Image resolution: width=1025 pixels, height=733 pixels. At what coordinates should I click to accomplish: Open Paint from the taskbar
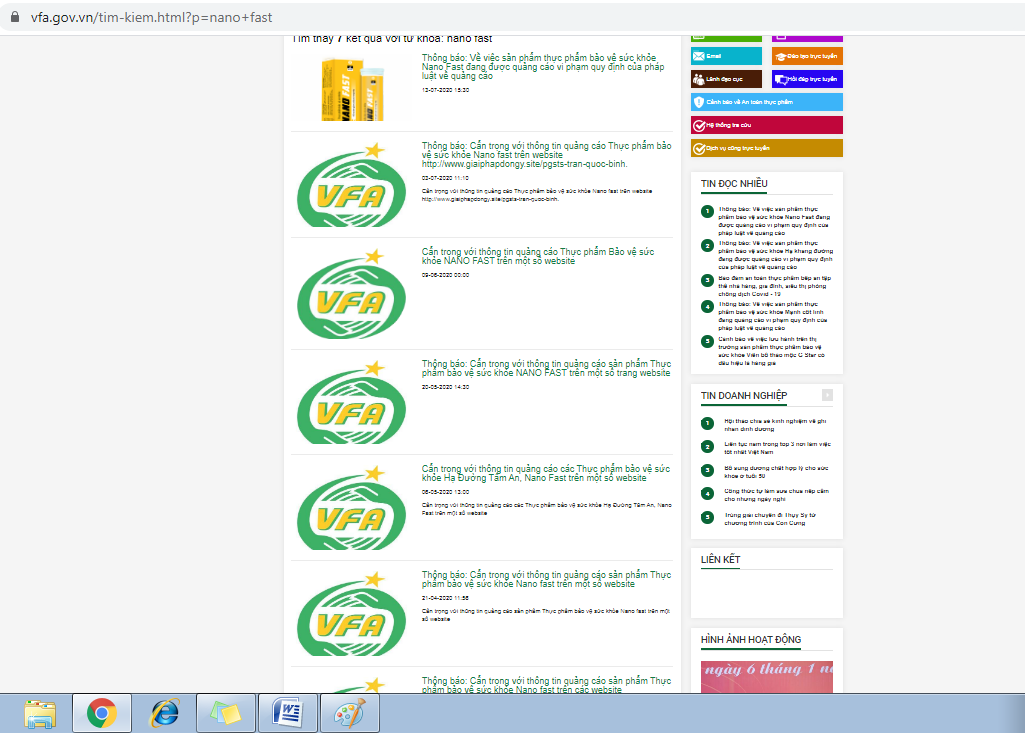tap(350, 713)
